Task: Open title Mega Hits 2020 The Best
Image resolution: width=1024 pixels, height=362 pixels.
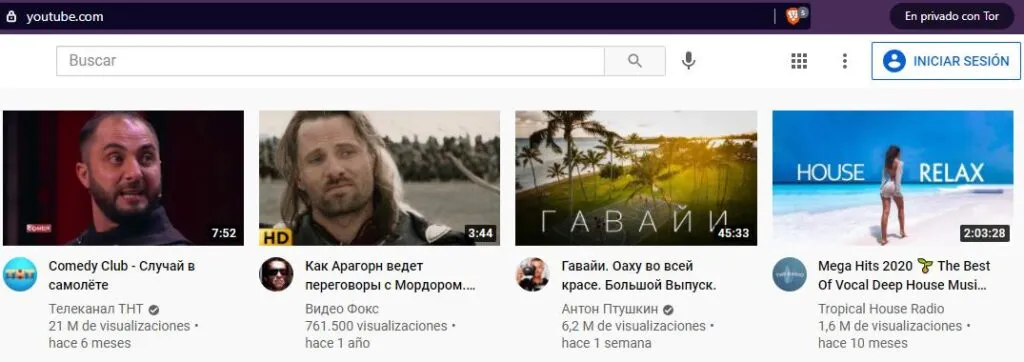Action: point(904,276)
